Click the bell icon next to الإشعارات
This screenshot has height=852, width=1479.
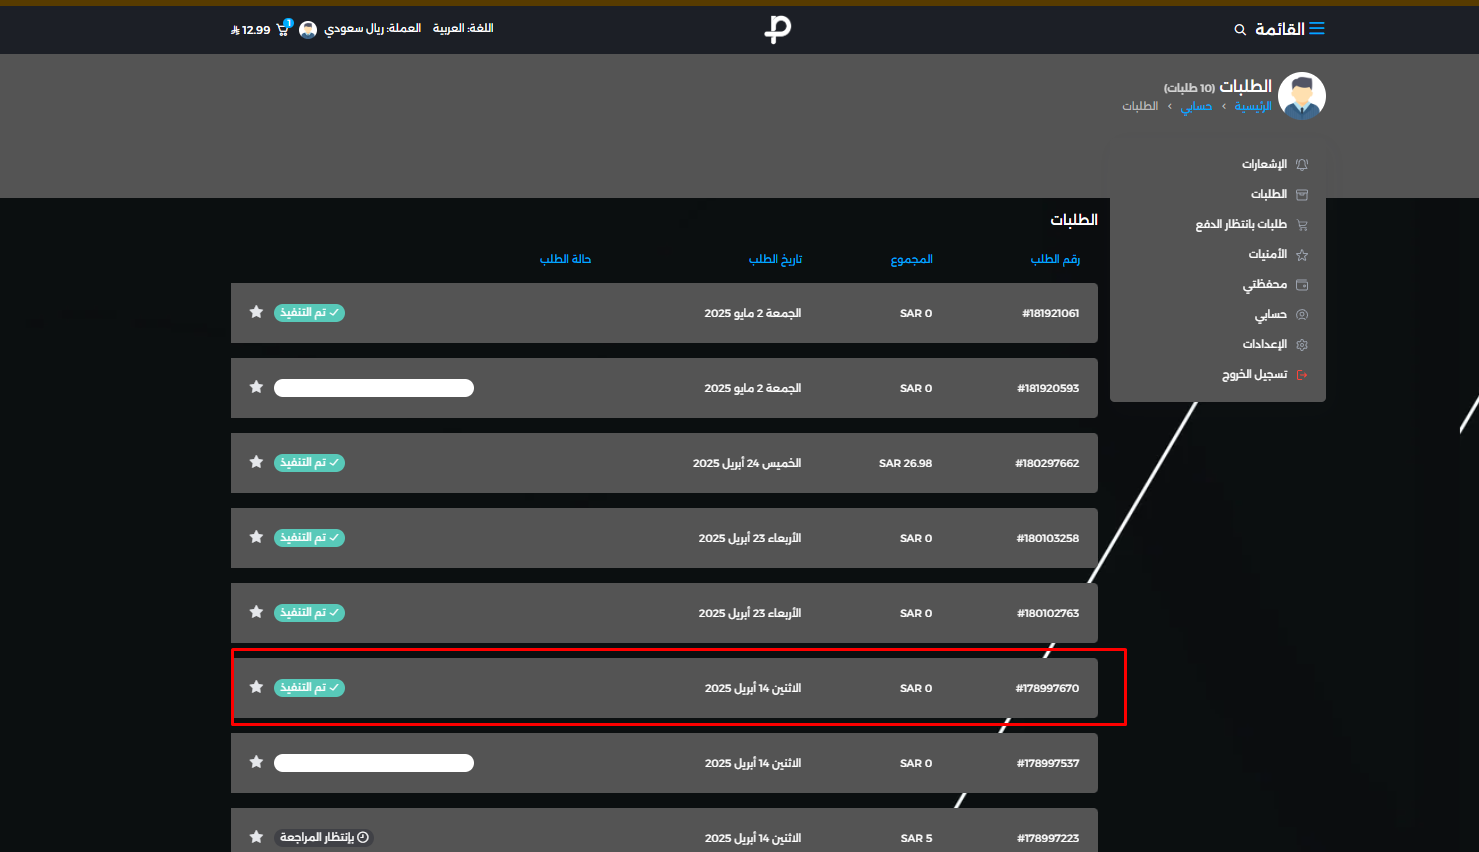coord(1302,164)
